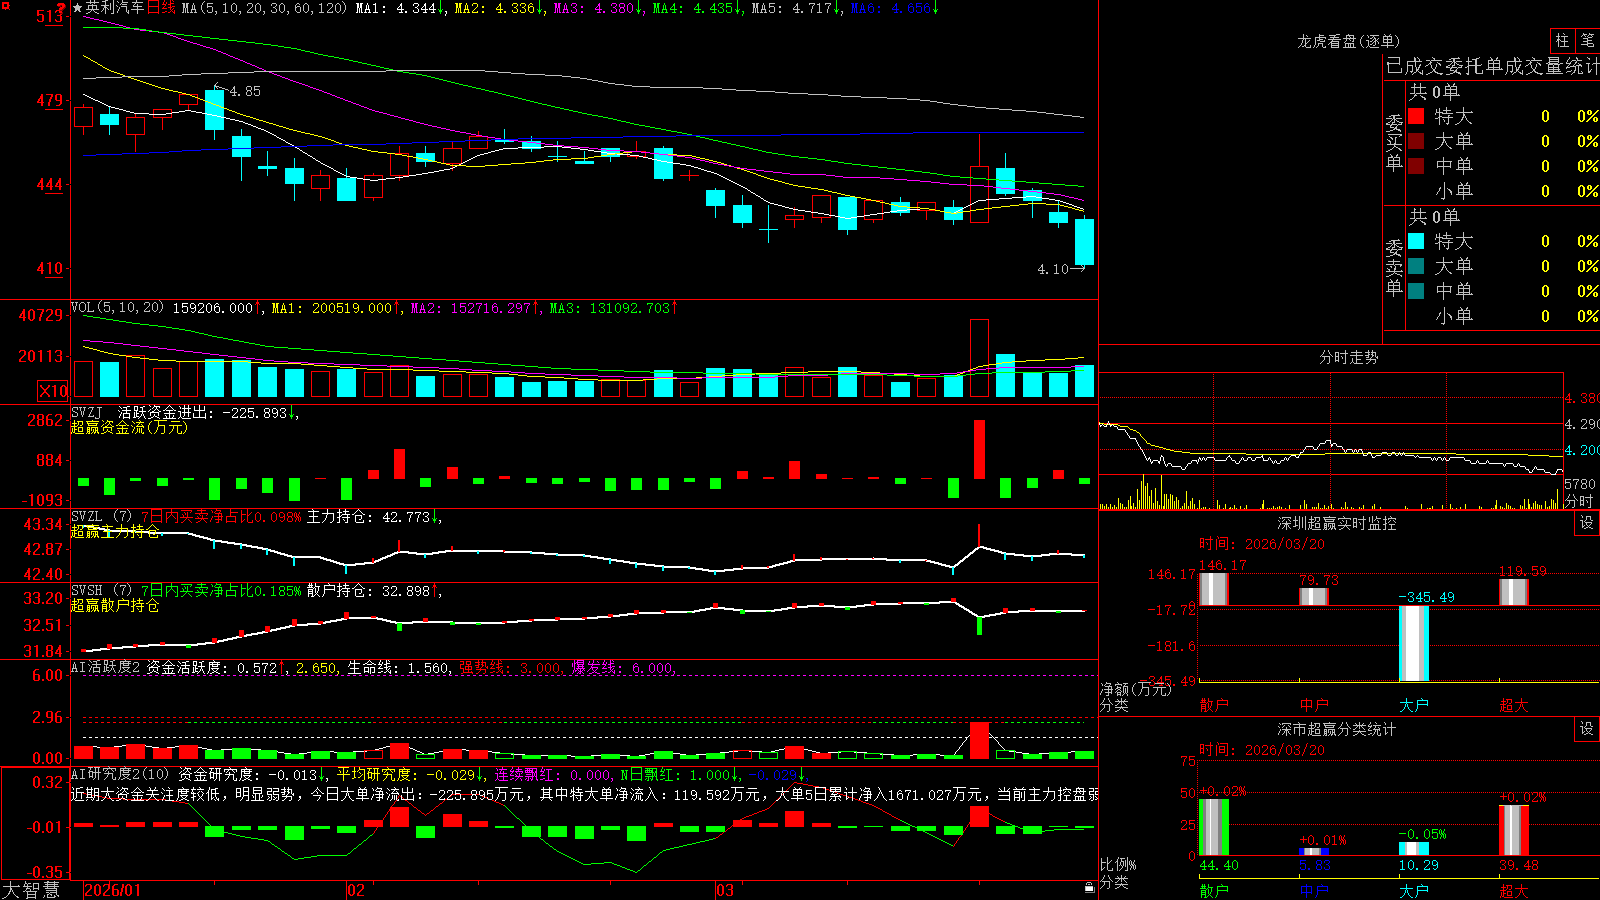The width and height of the screenshot is (1600, 900).
Task: Click 散户持仓: 32.898 value
Action: (369, 591)
